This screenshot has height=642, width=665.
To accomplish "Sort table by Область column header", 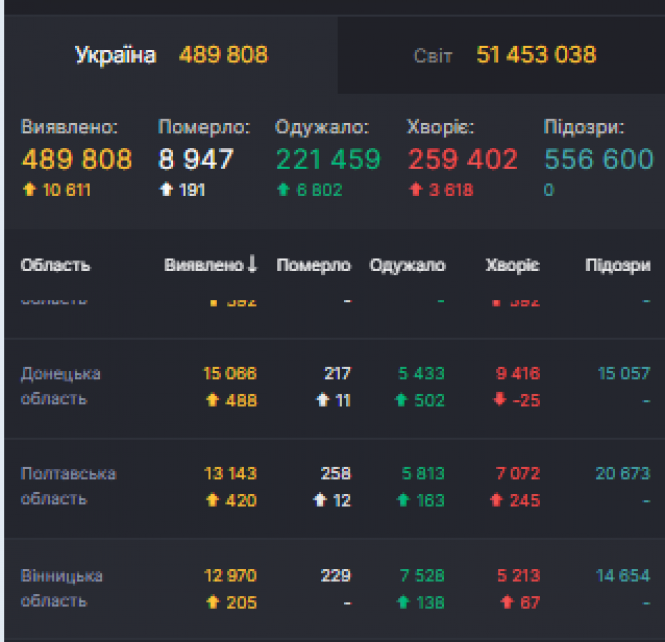I will point(55,266).
